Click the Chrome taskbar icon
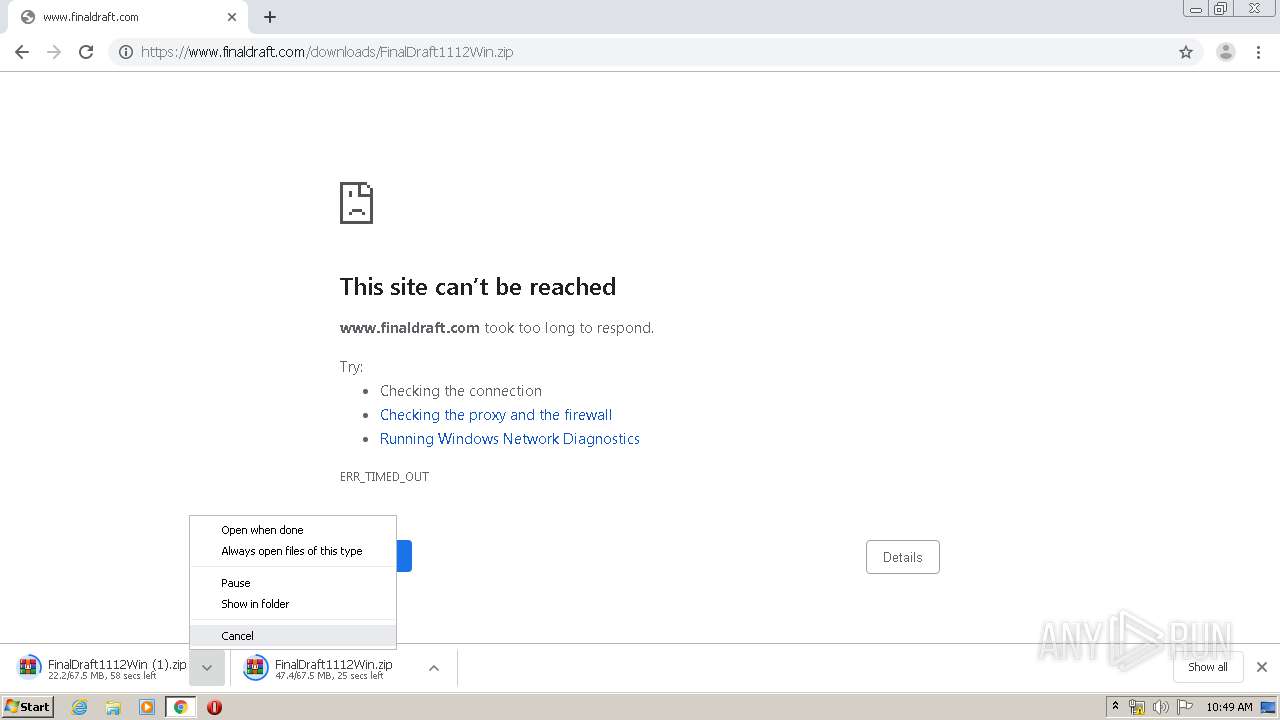The height and width of the screenshot is (720, 1280). coord(181,707)
